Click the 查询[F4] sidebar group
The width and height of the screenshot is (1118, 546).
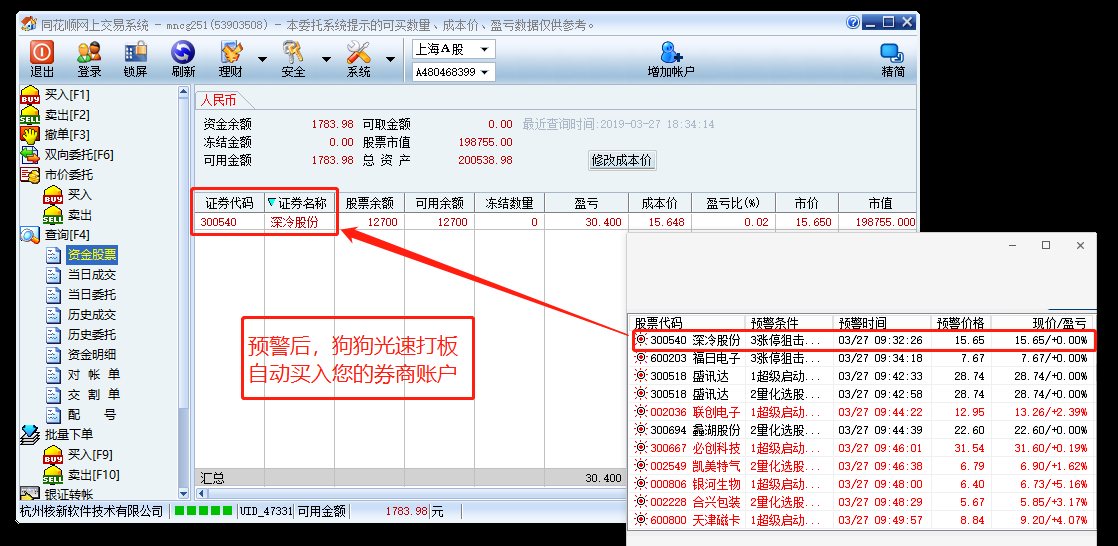(56, 235)
